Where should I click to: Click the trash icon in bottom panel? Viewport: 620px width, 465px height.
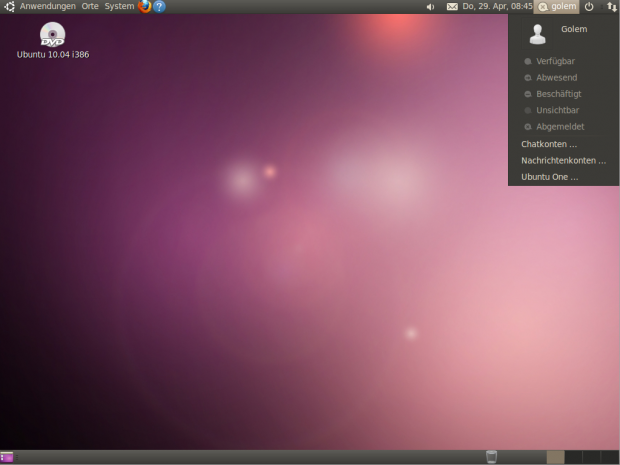click(x=491, y=457)
